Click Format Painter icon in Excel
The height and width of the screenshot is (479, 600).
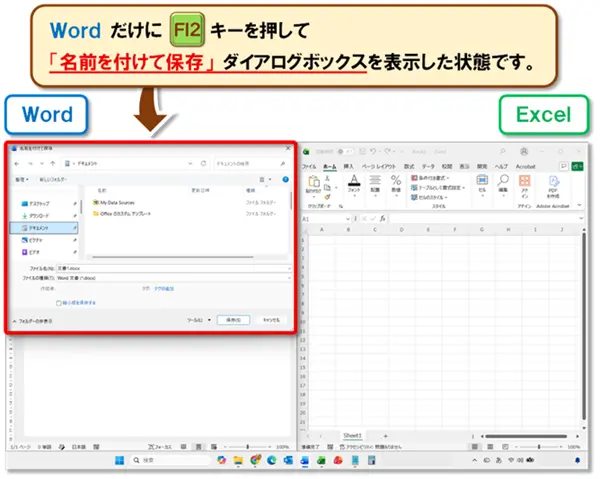(x=327, y=197)
